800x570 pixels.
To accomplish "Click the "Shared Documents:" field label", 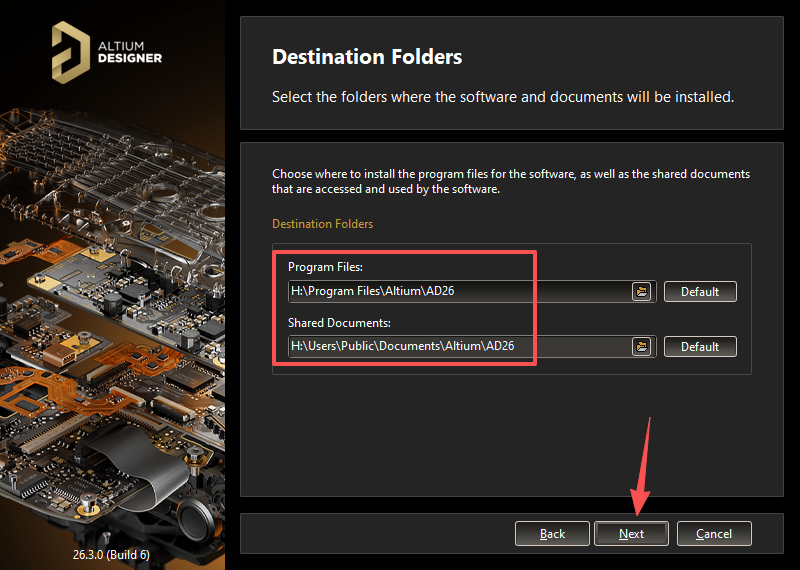I will click(339, 322).
